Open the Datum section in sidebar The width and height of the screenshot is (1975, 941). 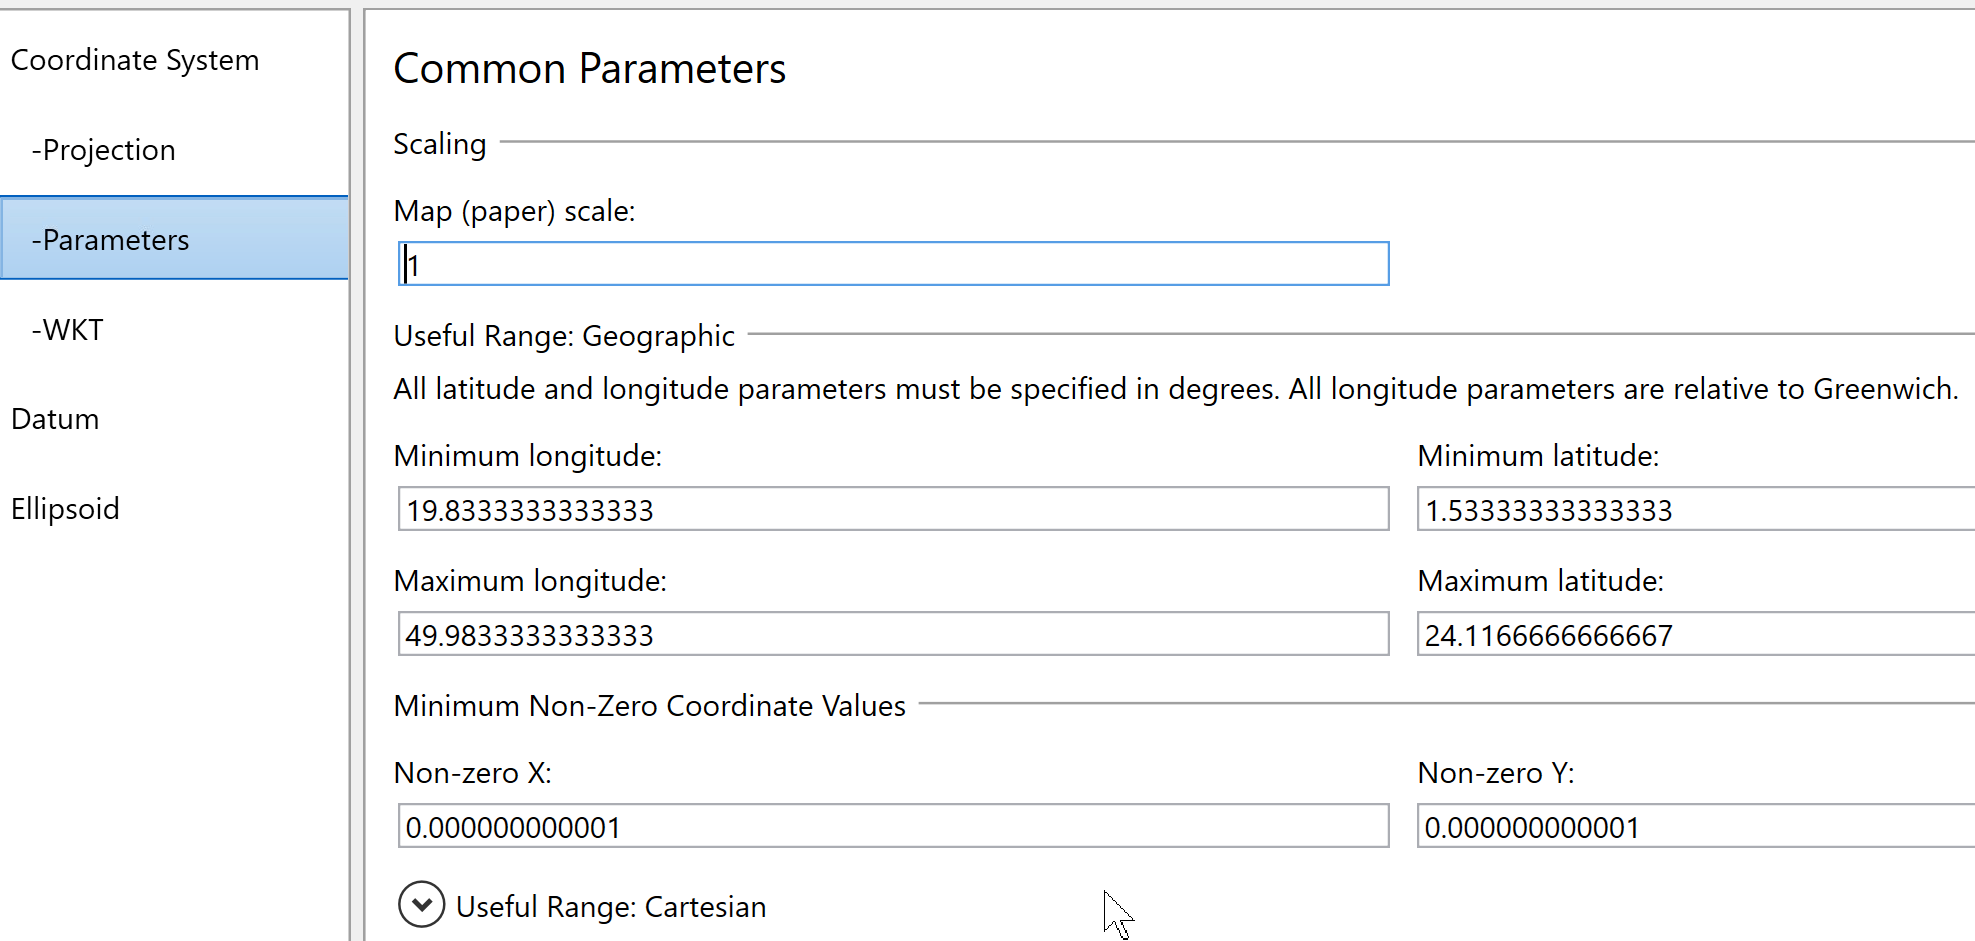pyautogui.click(x=55, y=419)
